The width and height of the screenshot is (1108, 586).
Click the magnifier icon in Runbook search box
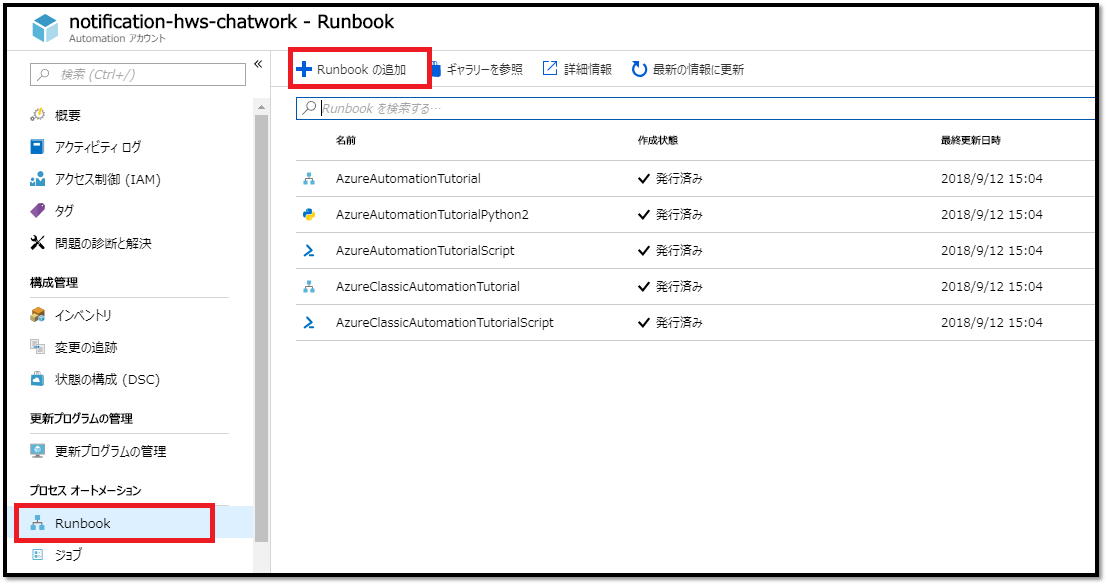(309, 108)
